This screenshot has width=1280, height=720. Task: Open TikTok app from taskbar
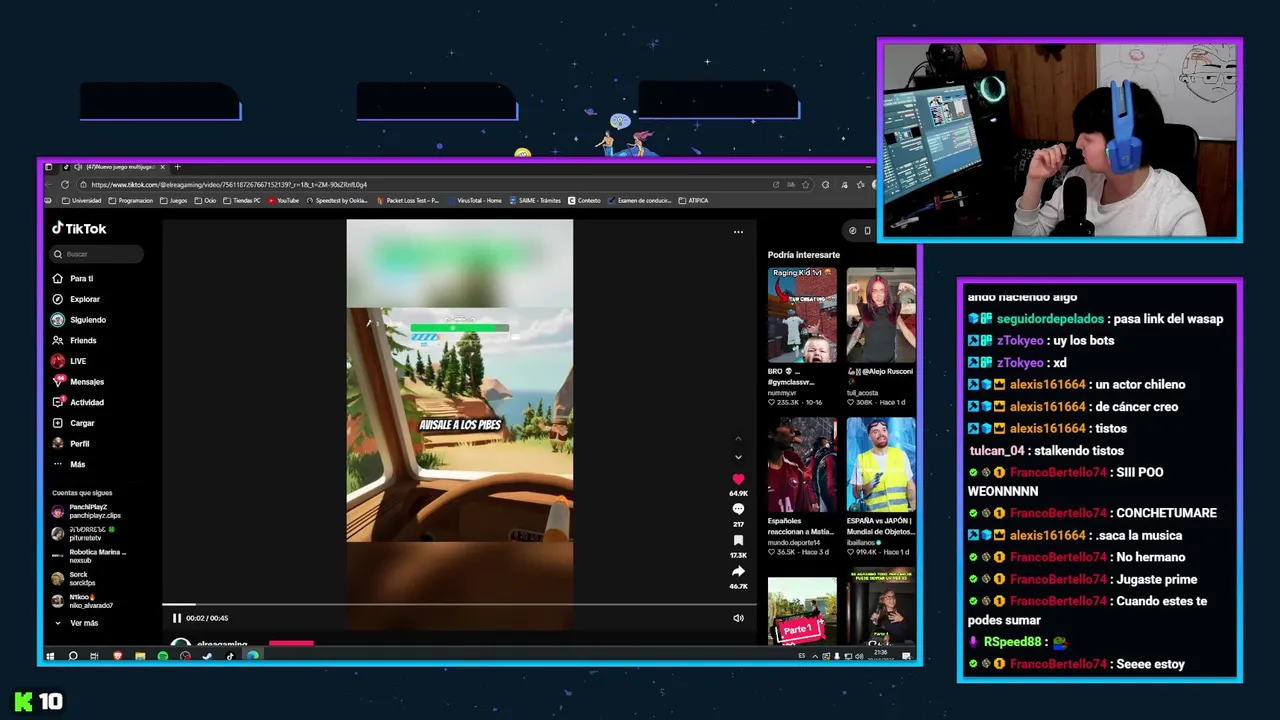click(x=230, y=656)
